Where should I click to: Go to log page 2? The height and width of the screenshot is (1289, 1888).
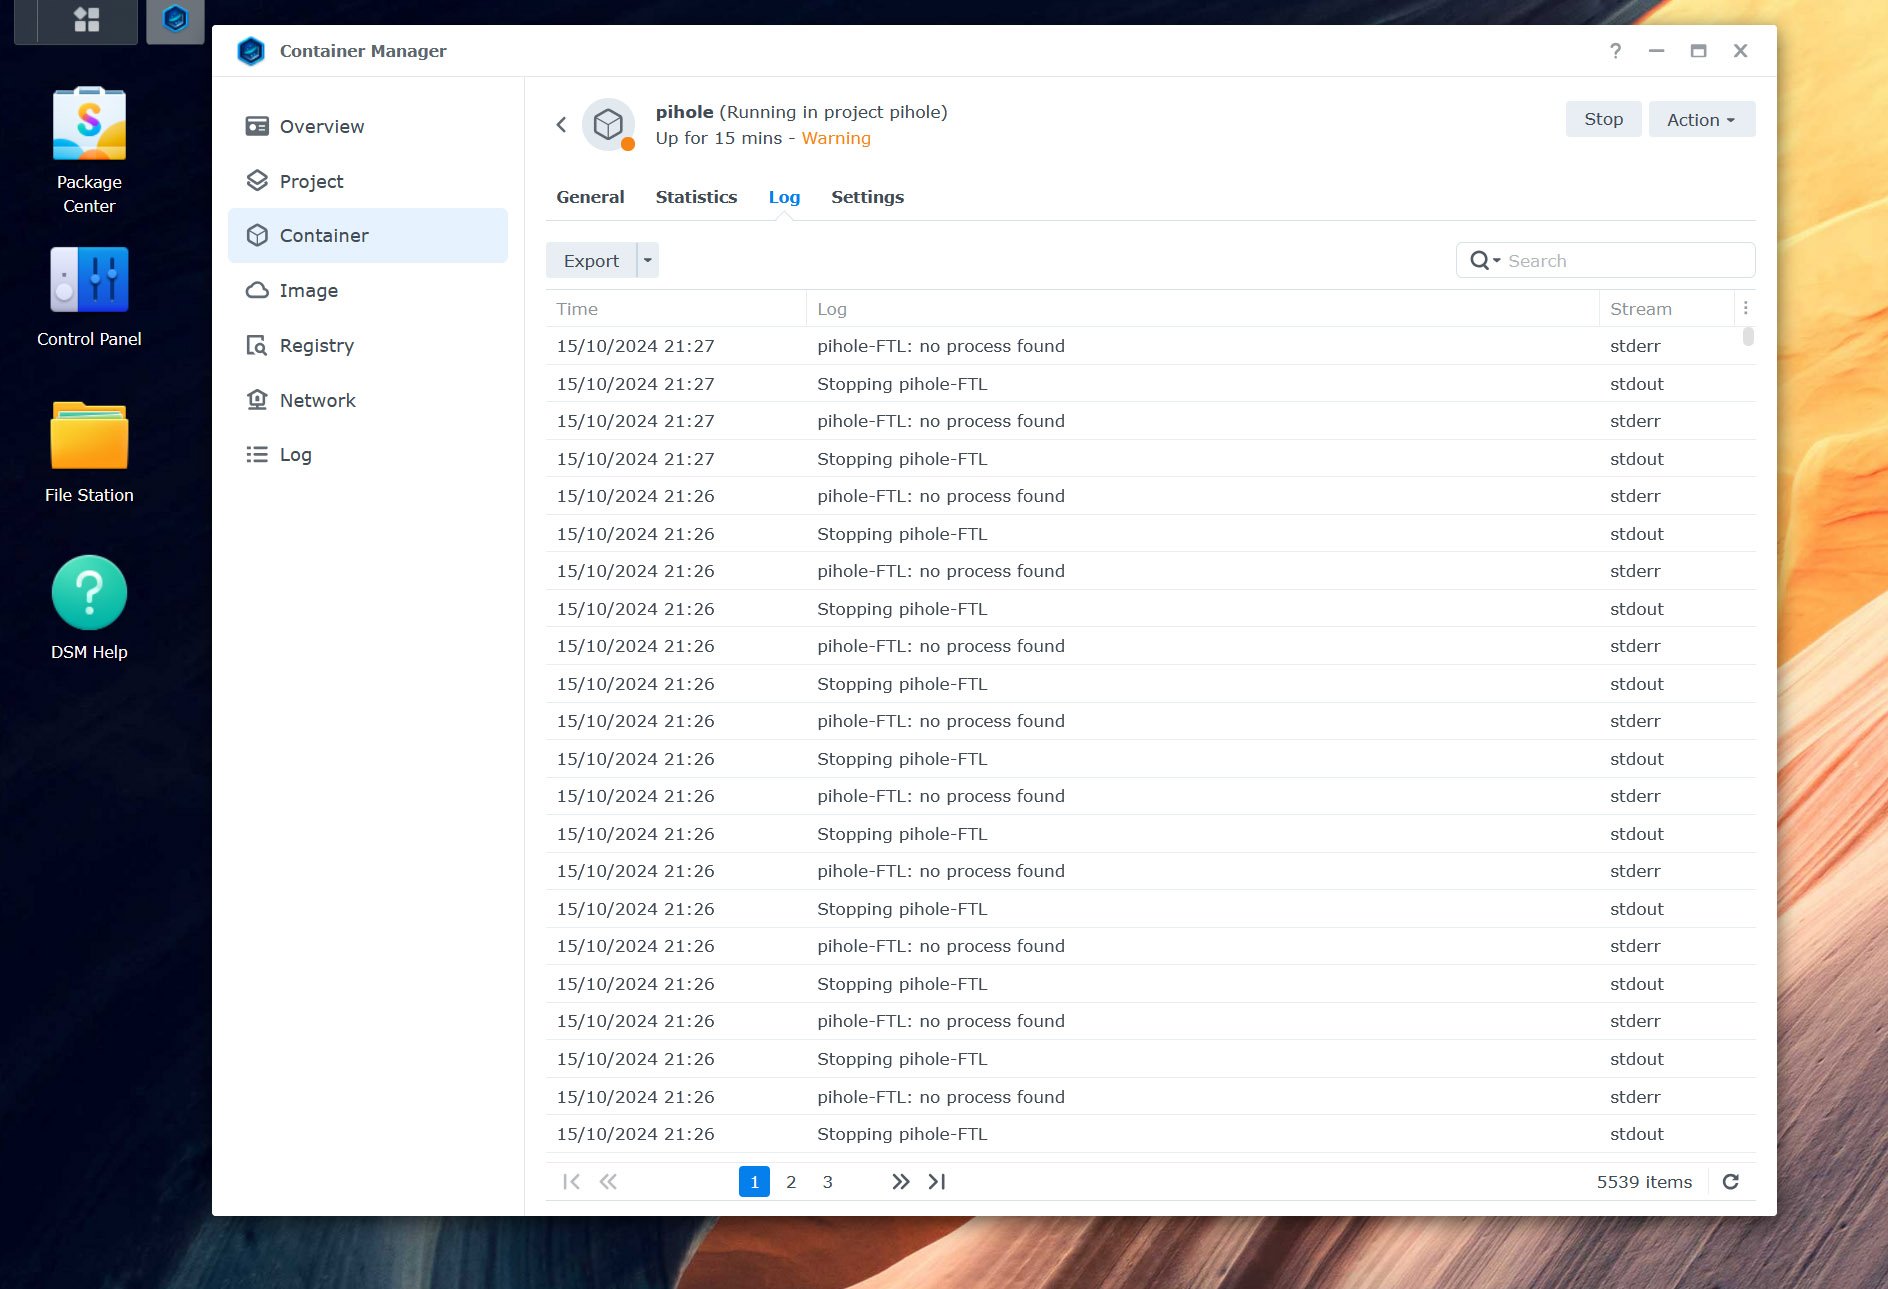pos(791,1182)
